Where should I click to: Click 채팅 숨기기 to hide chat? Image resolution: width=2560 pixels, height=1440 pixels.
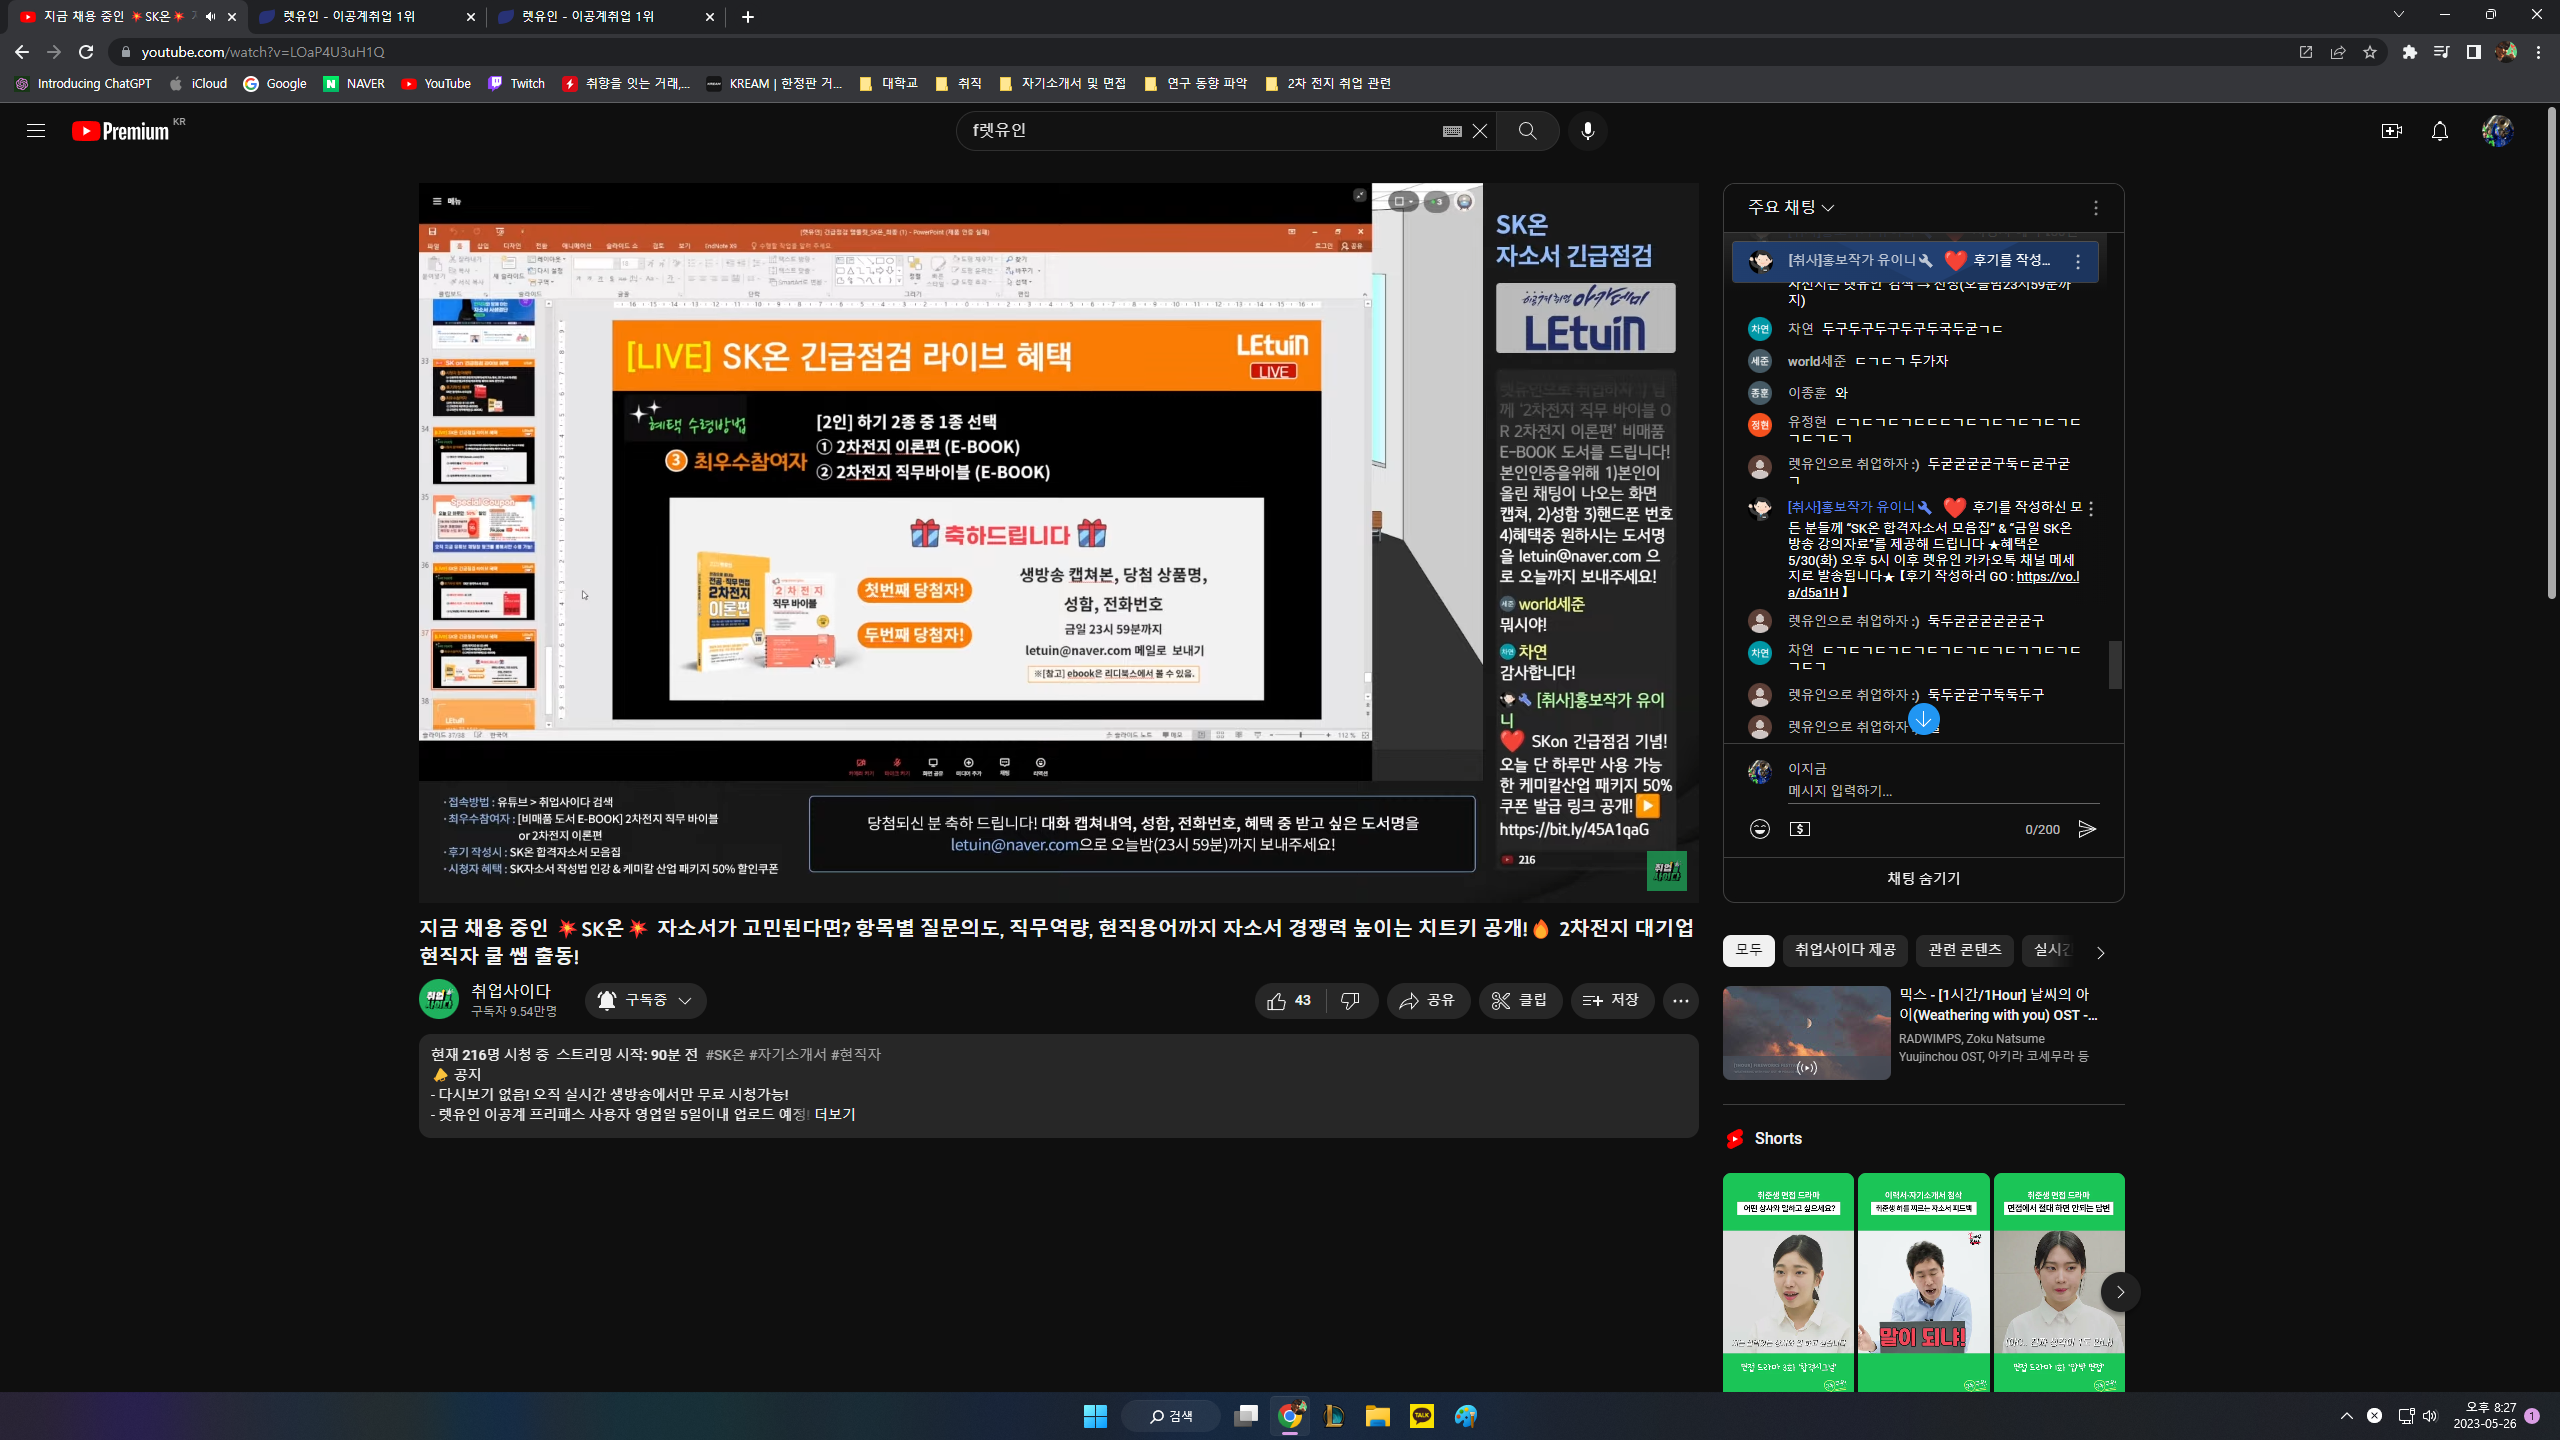pyautogui.click(x=1923, y=879)
